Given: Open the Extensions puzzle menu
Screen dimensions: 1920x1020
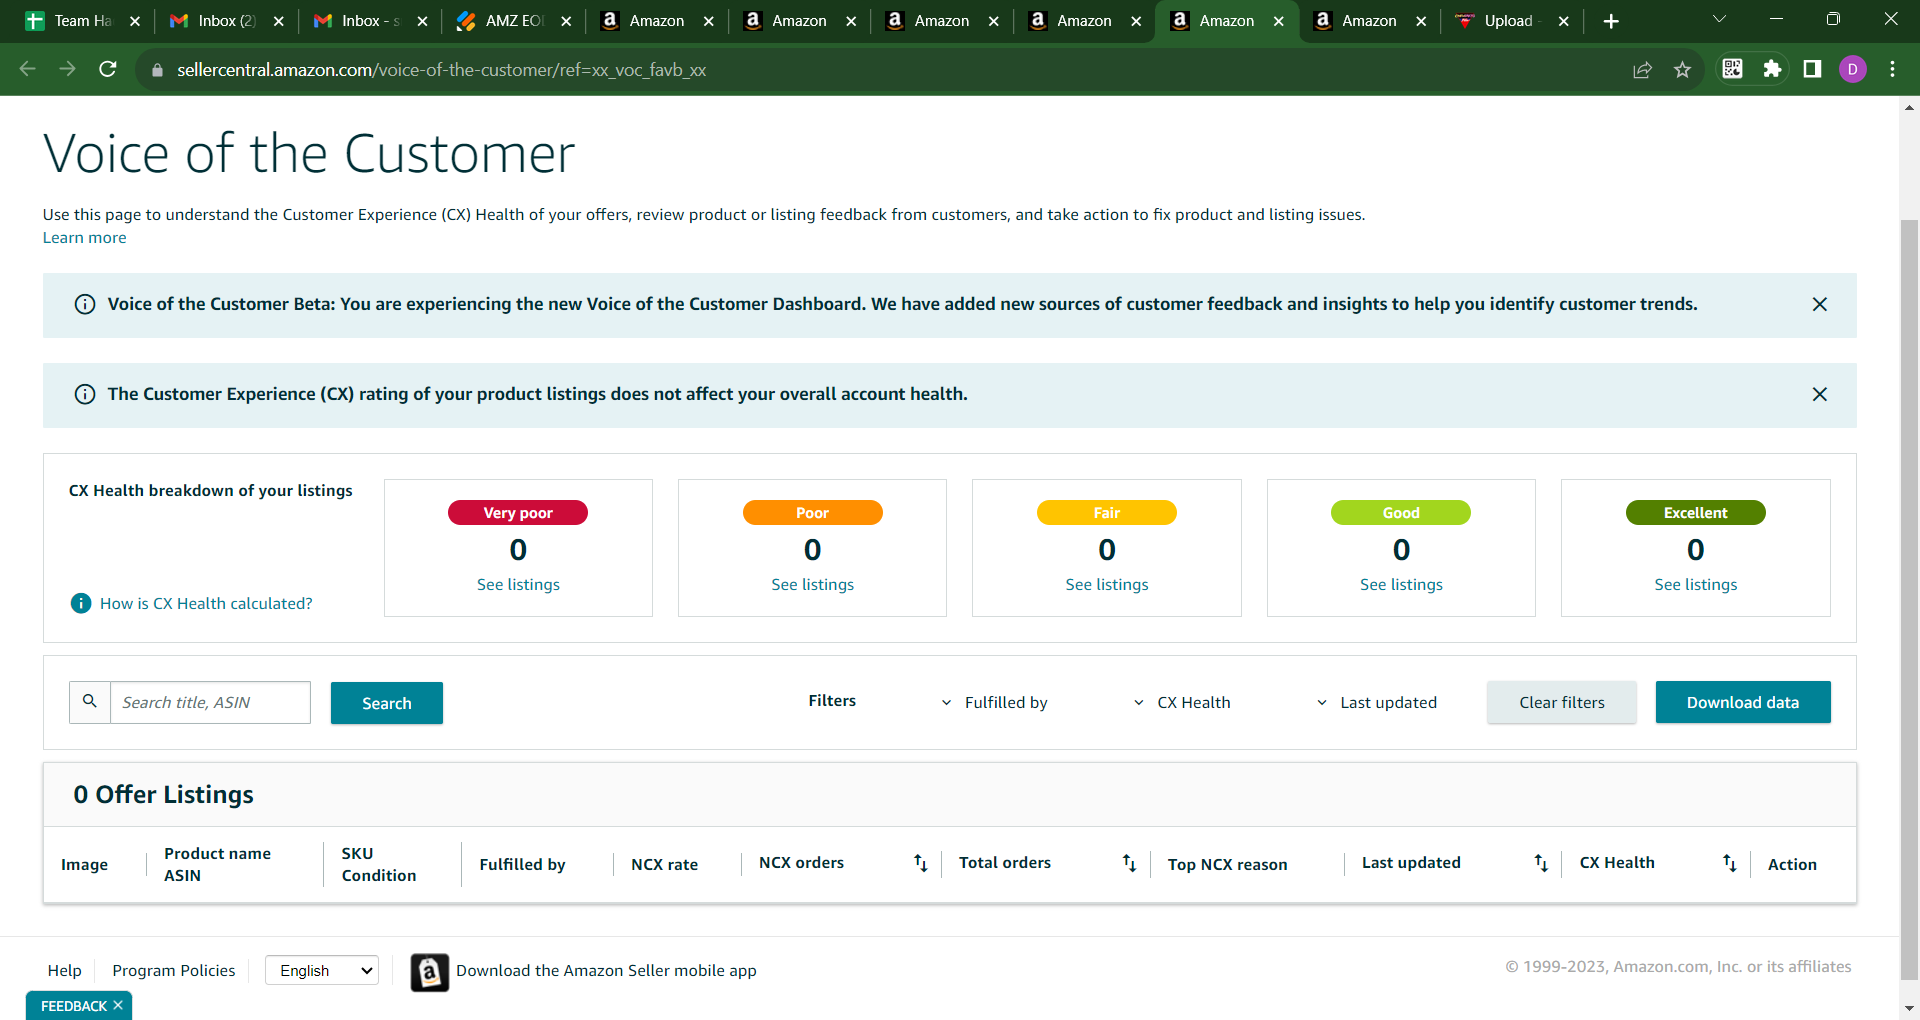Looking at the screenshot, I should 1772,68.
